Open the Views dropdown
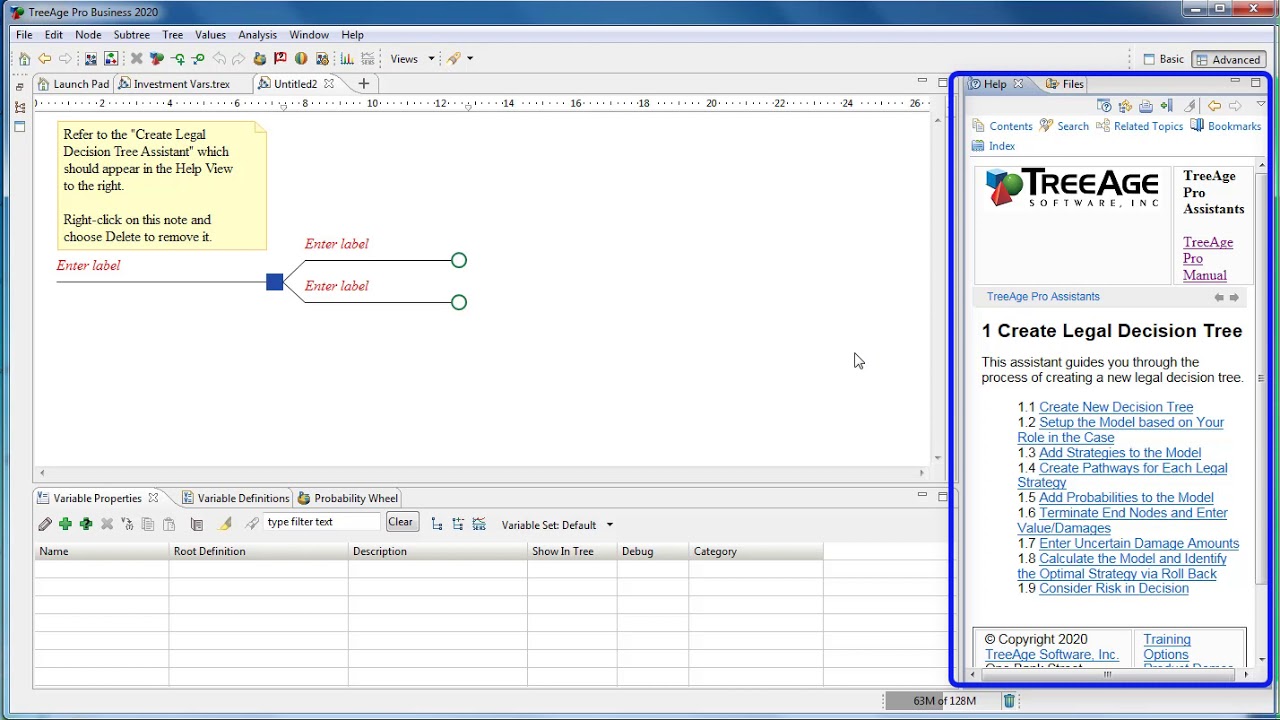Viewport: 1280px width, 720px height. [x=412, y=59]
